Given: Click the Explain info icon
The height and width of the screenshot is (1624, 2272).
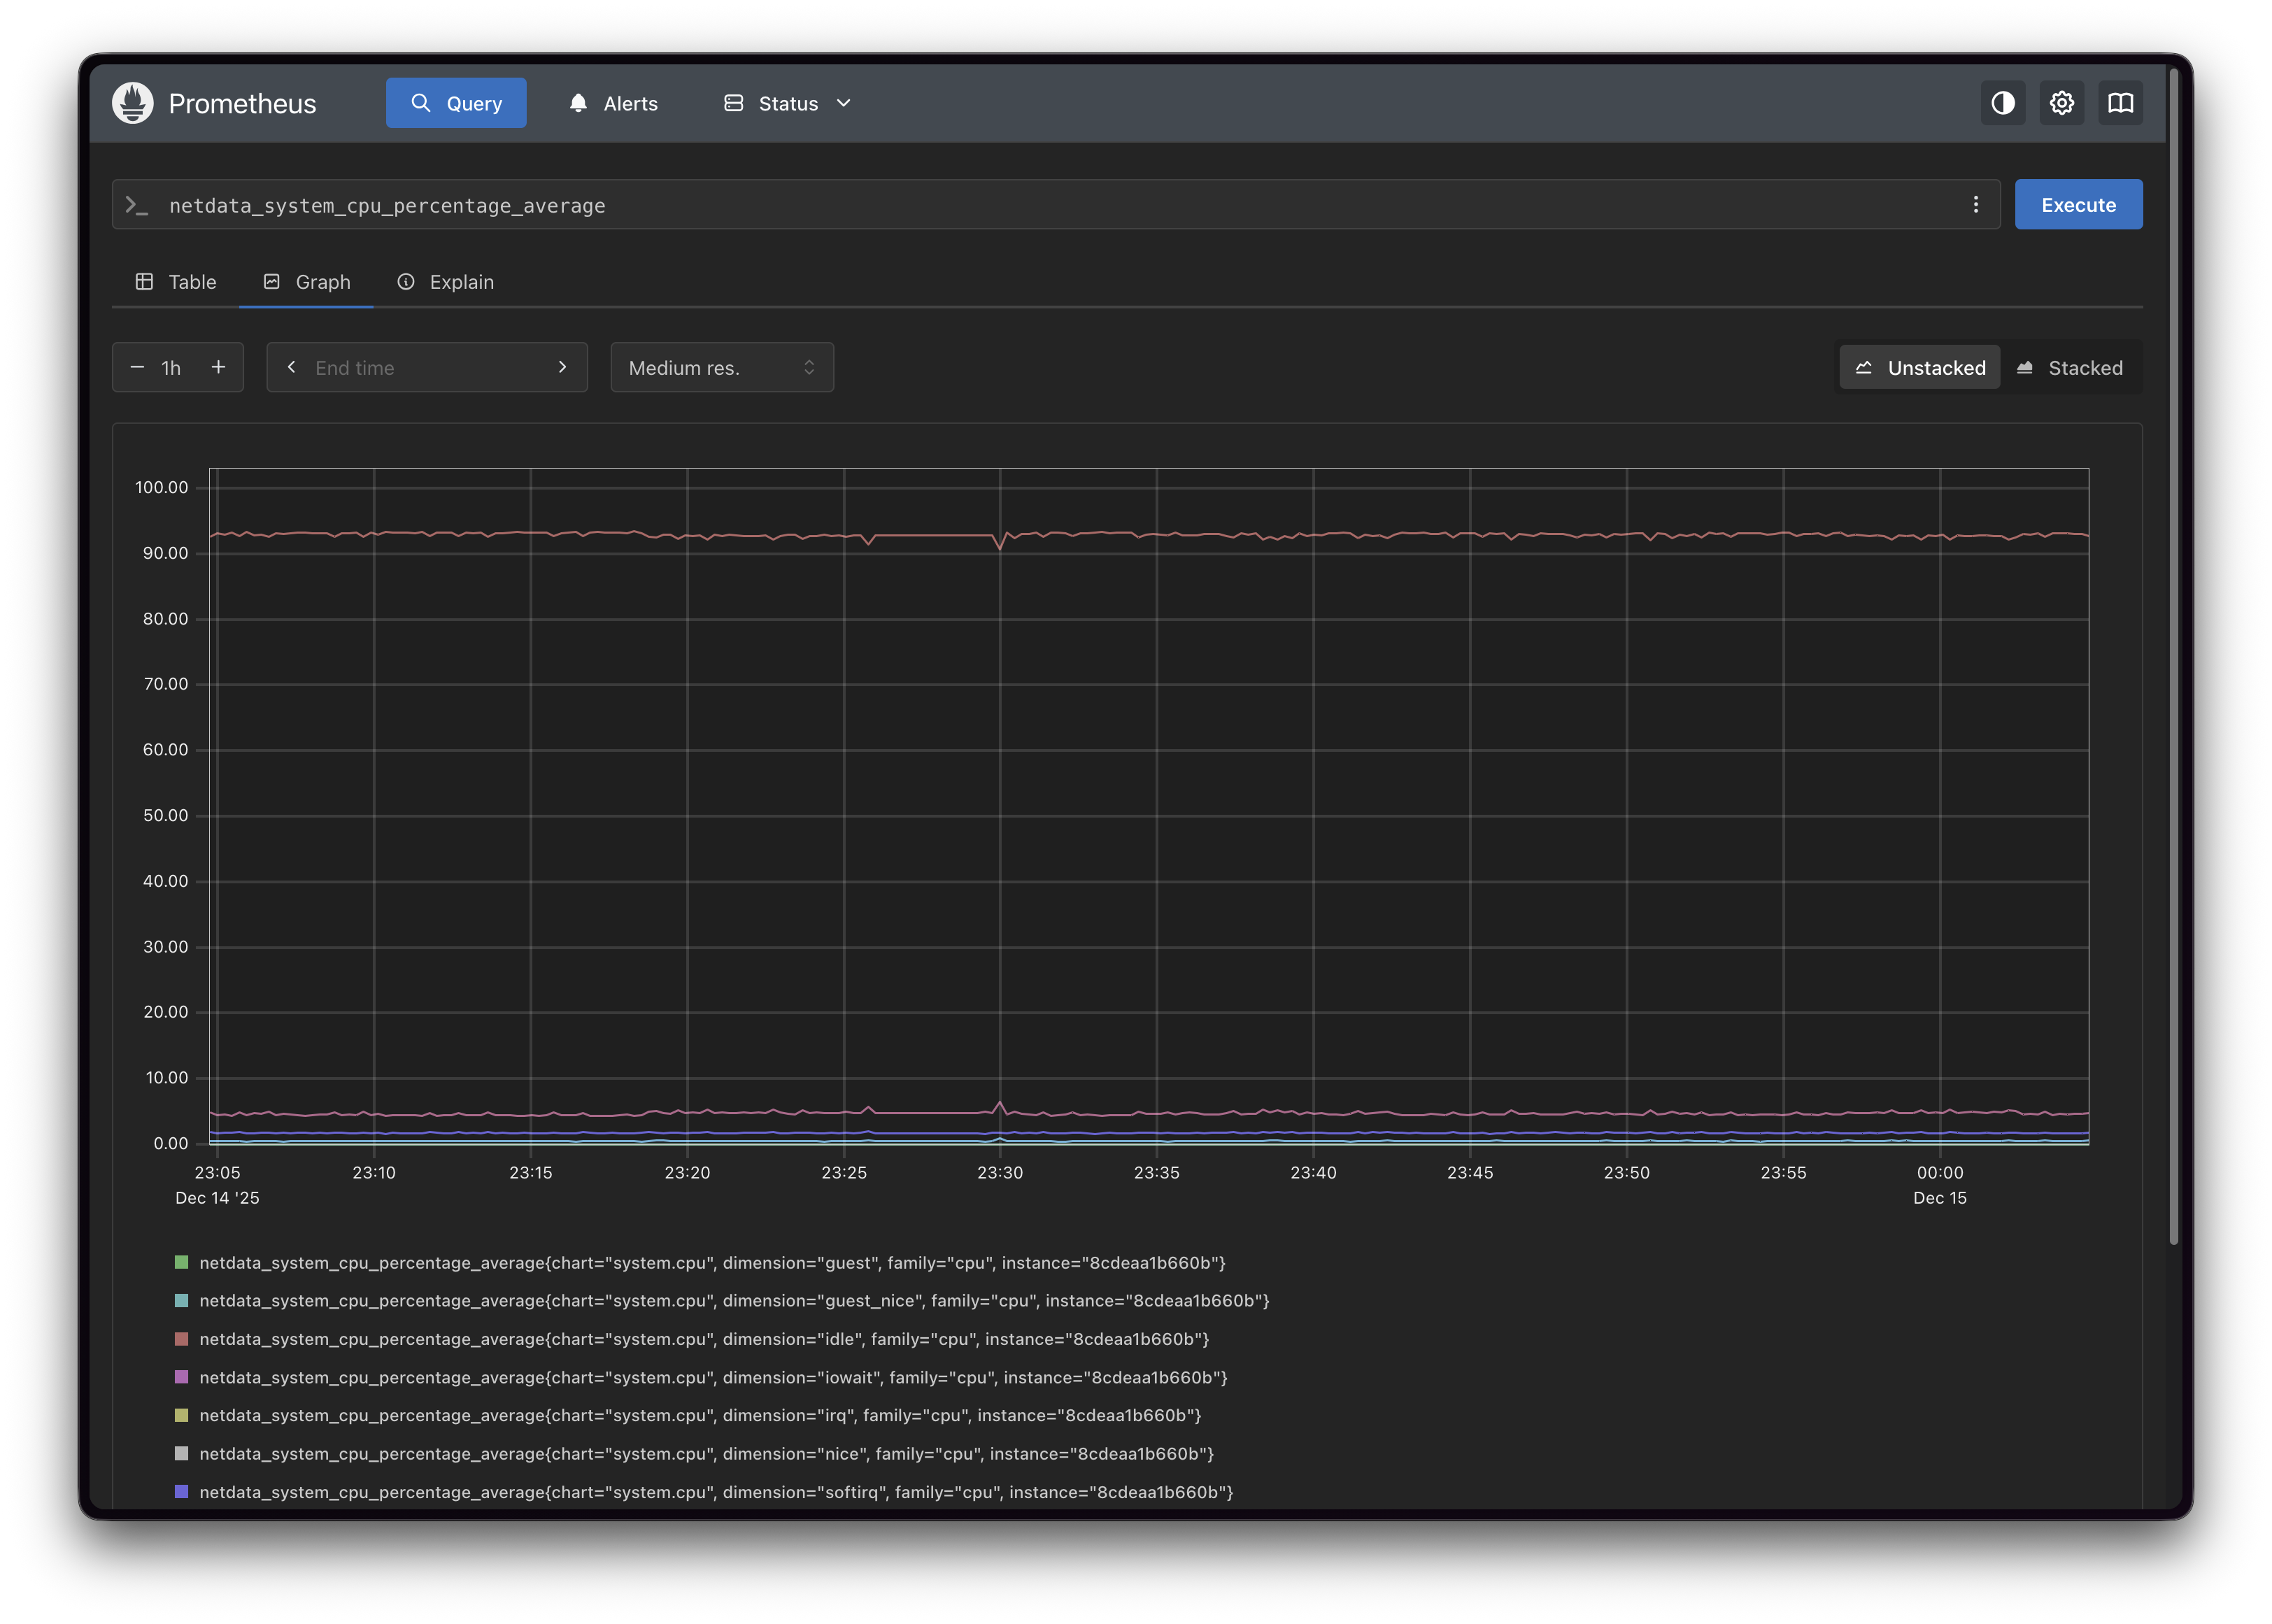Looking at the screenshot, I should 406,282.
